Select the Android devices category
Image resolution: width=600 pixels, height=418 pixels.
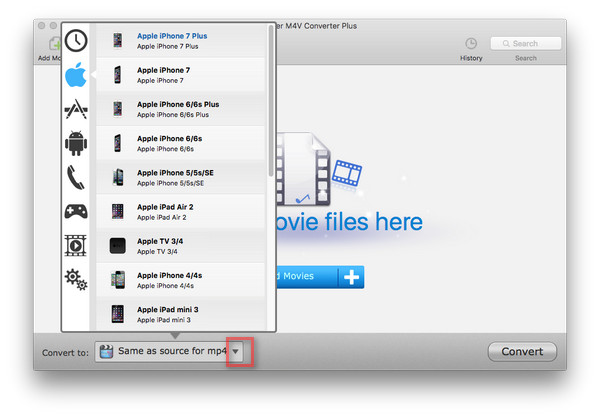(76, 143)
